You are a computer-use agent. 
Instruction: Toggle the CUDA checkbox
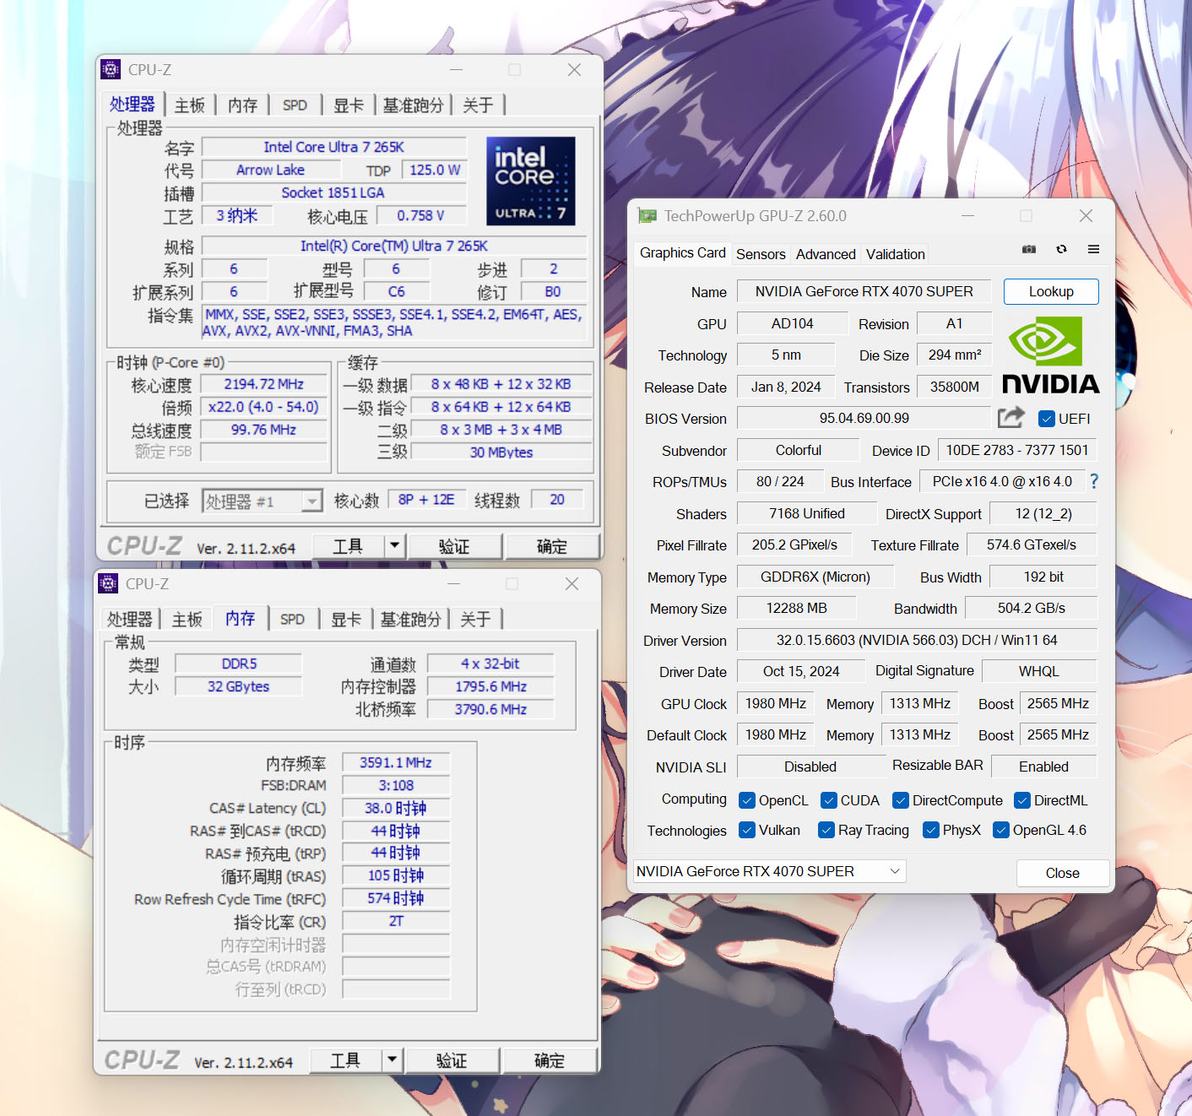click(829, 801)
